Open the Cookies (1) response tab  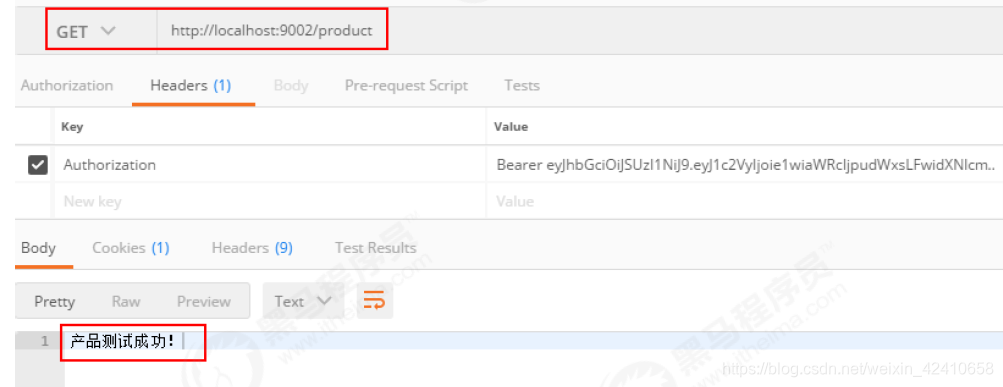click(130, 248)
